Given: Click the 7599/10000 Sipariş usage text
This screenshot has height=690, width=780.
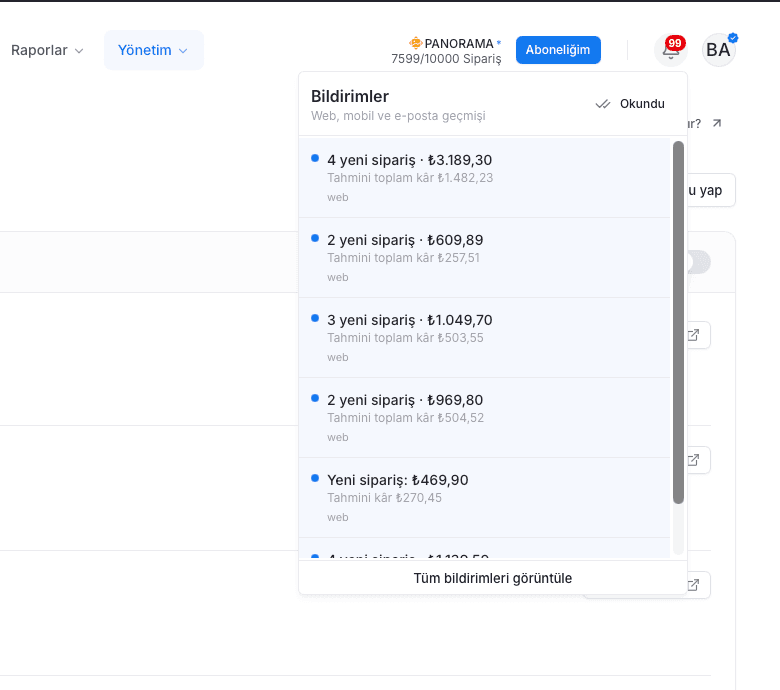Looking at the screenshot, I should pyautogui.click(x=446, y=59).
